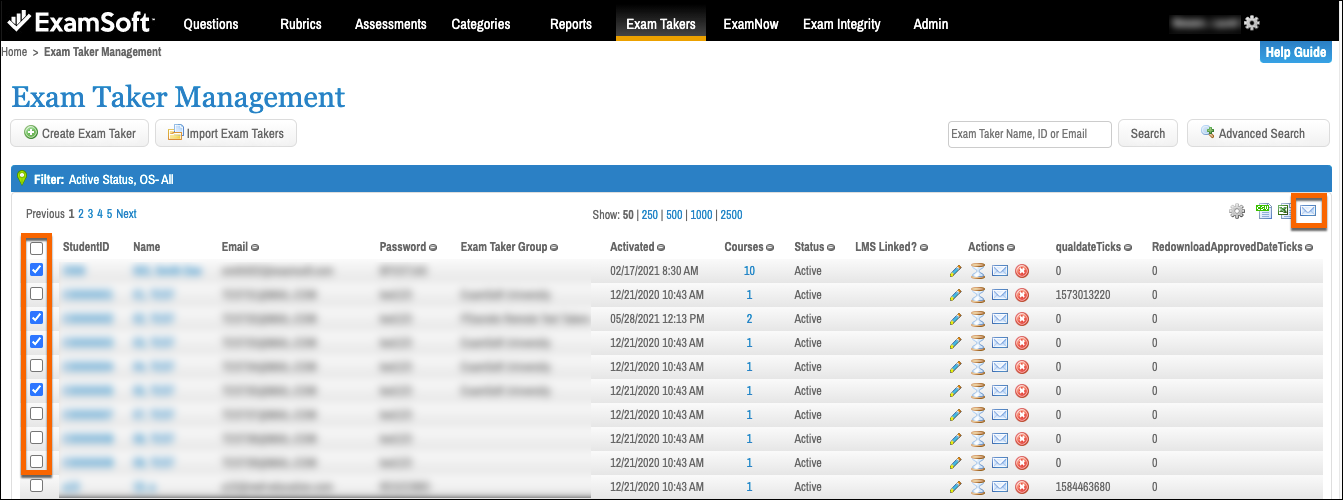
Task: Click red X icon in 1584463680 row
Action: tap(1022, 487)
